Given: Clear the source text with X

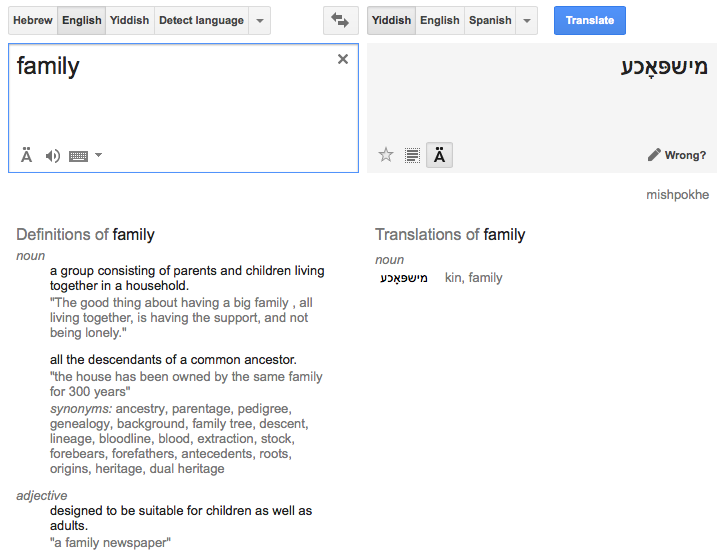Looking at the screenshot, I should 343,59.
